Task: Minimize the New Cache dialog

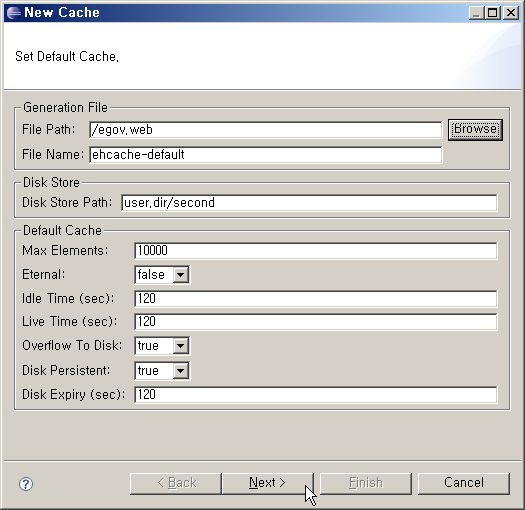Action: 475,13
